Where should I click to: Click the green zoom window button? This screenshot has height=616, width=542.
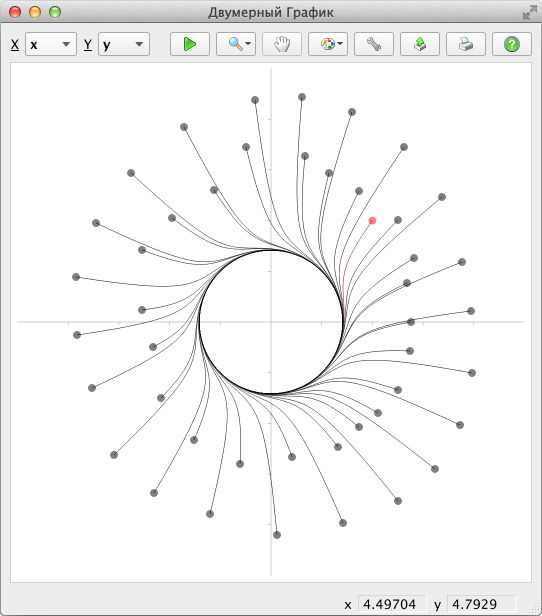pyautogui.click(x=55, y=12)
